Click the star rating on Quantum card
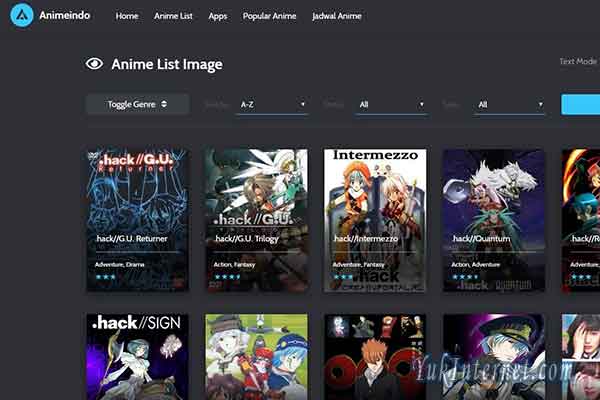Viewport: 600px width, 400px height. tap(465, 277)
